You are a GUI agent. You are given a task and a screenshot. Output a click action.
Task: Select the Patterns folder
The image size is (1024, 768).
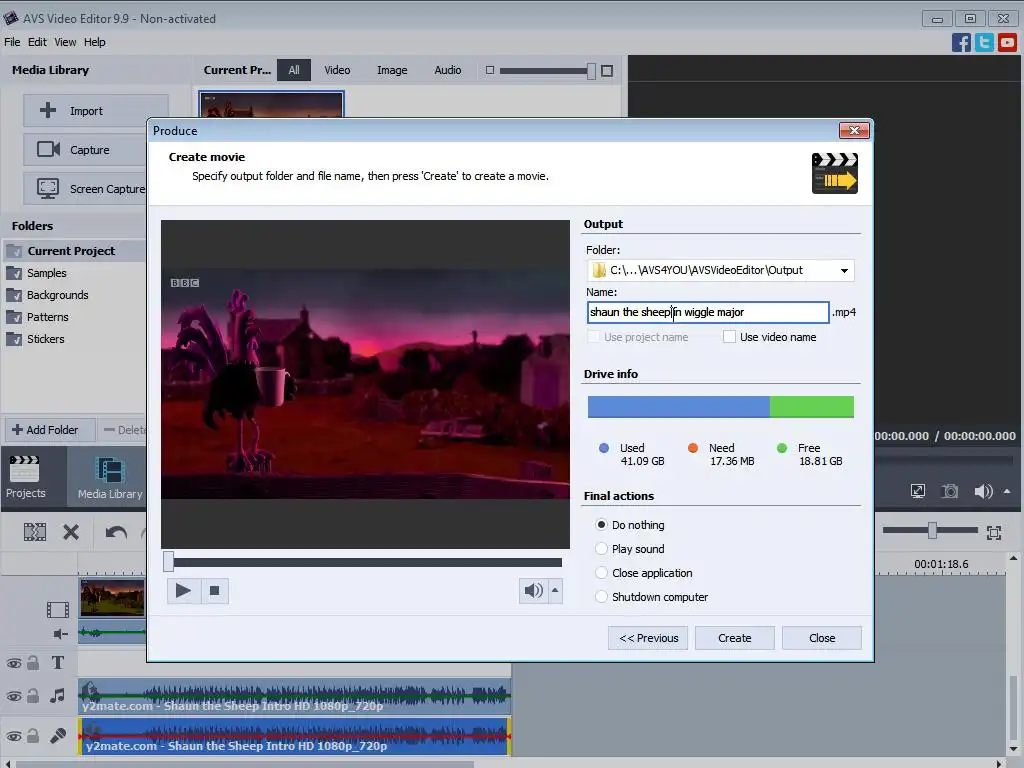pyautogui.click(x=47, y=317)
